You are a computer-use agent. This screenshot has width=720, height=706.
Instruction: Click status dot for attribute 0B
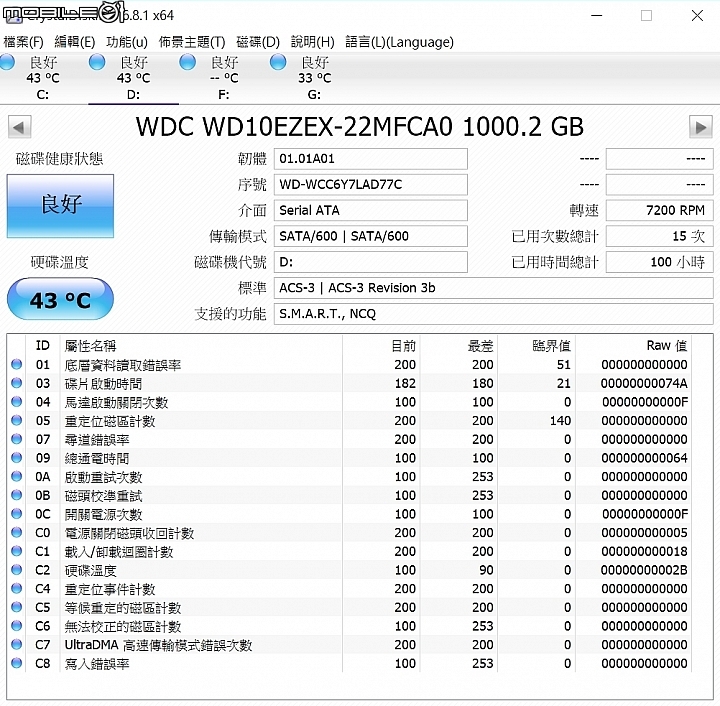17,495
